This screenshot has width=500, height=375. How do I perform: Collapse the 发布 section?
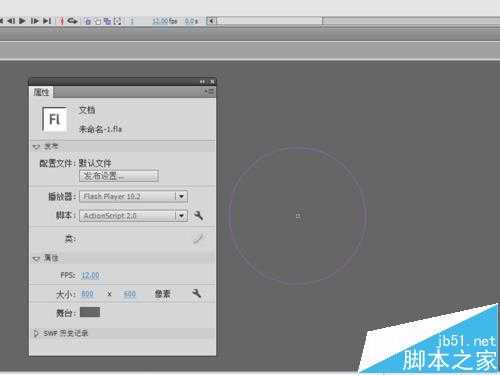36,147
